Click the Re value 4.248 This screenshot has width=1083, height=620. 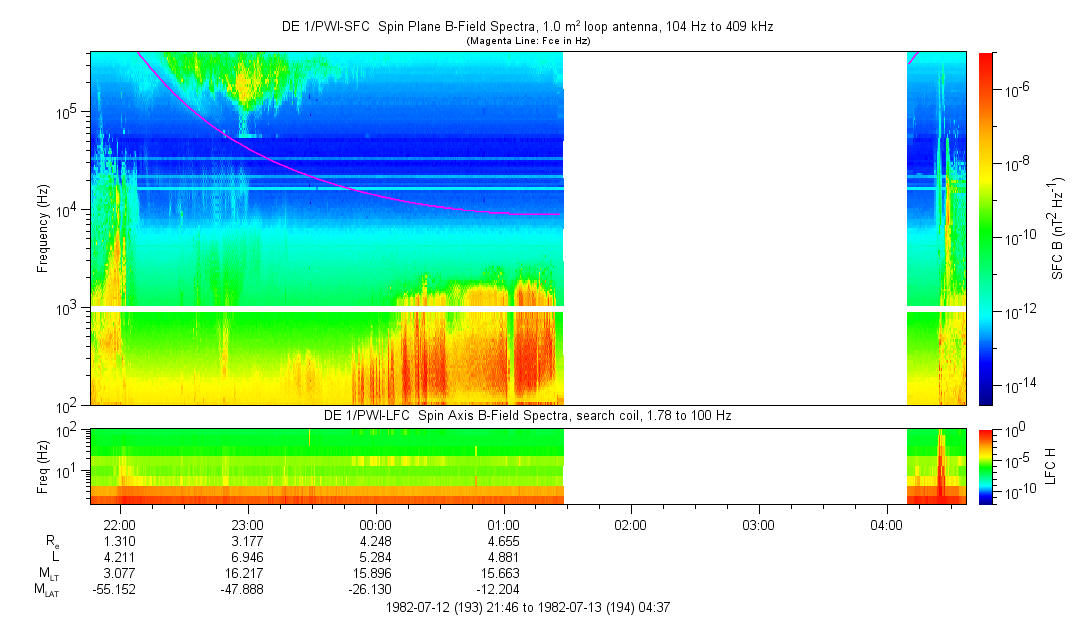(x=375, y=541)
